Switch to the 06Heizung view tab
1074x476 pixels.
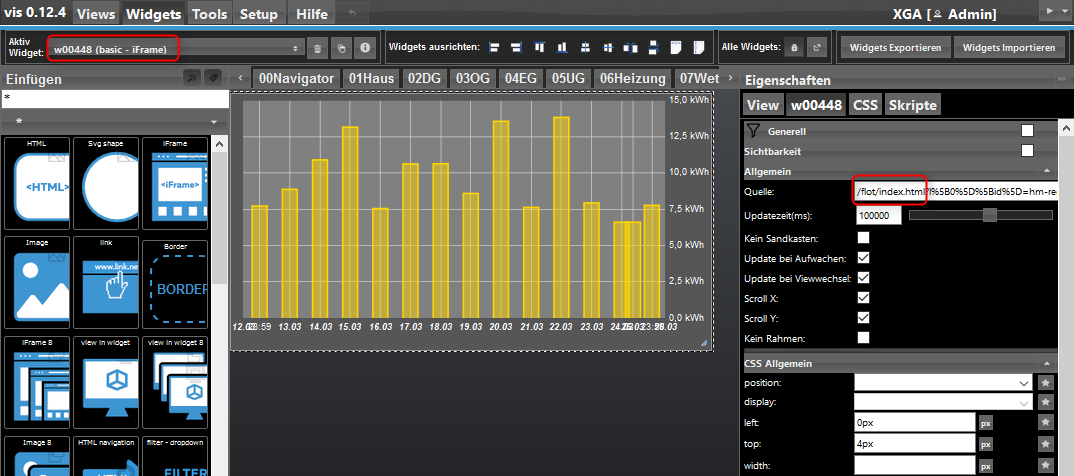coord(632,78)
